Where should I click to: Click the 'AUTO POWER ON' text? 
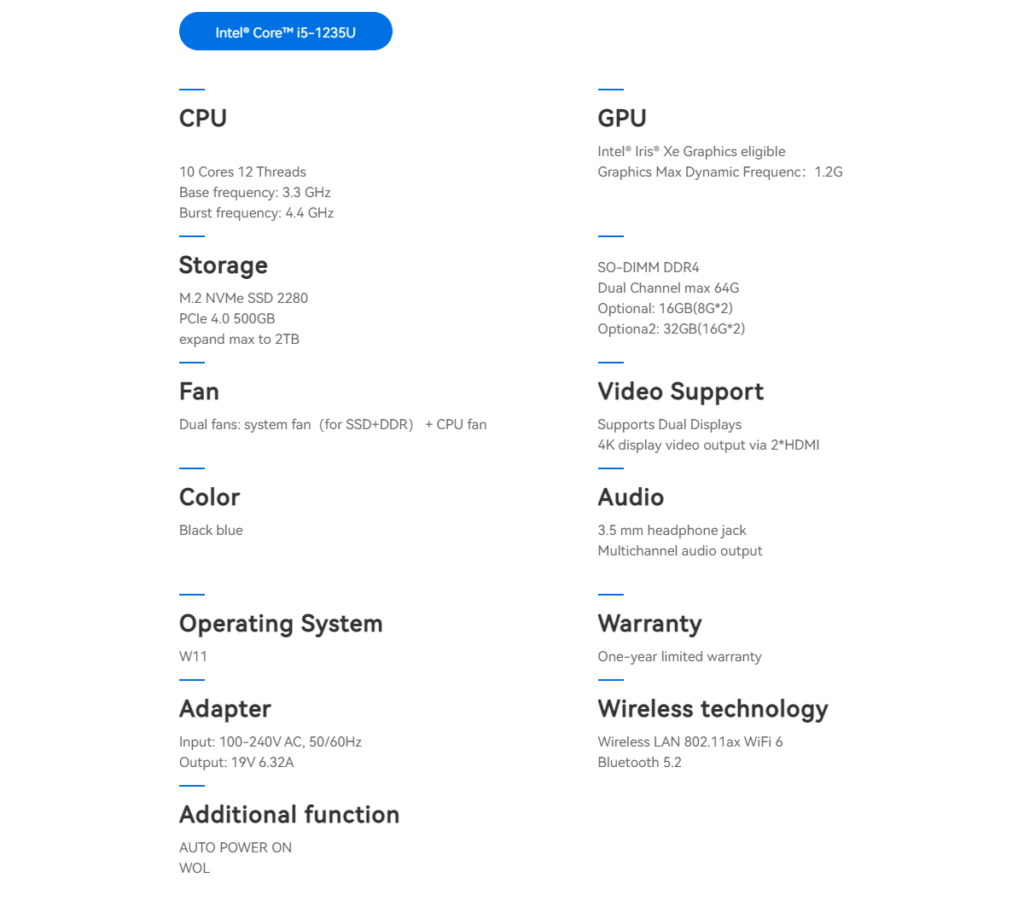point(235,847)
